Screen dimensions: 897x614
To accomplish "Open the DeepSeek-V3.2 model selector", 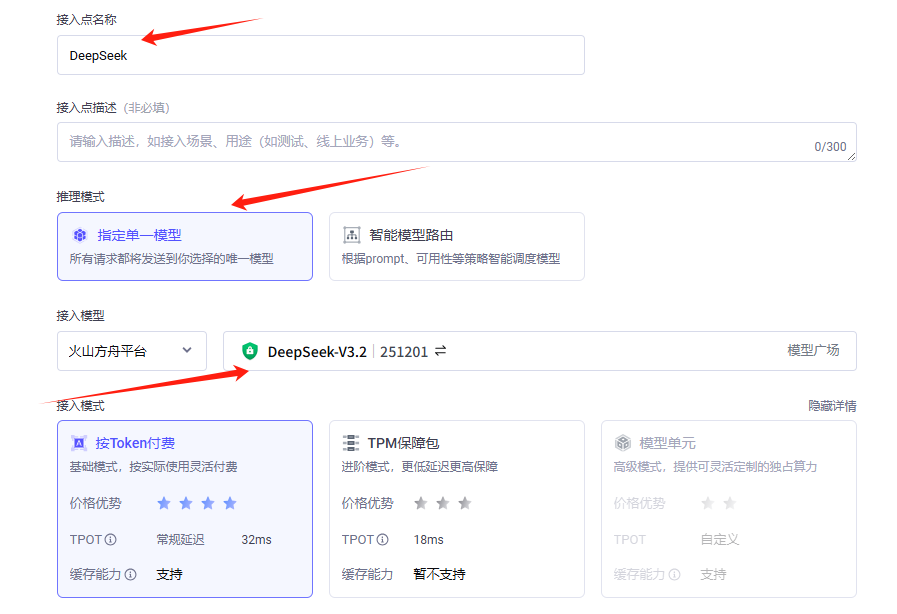I will [539, 351].
